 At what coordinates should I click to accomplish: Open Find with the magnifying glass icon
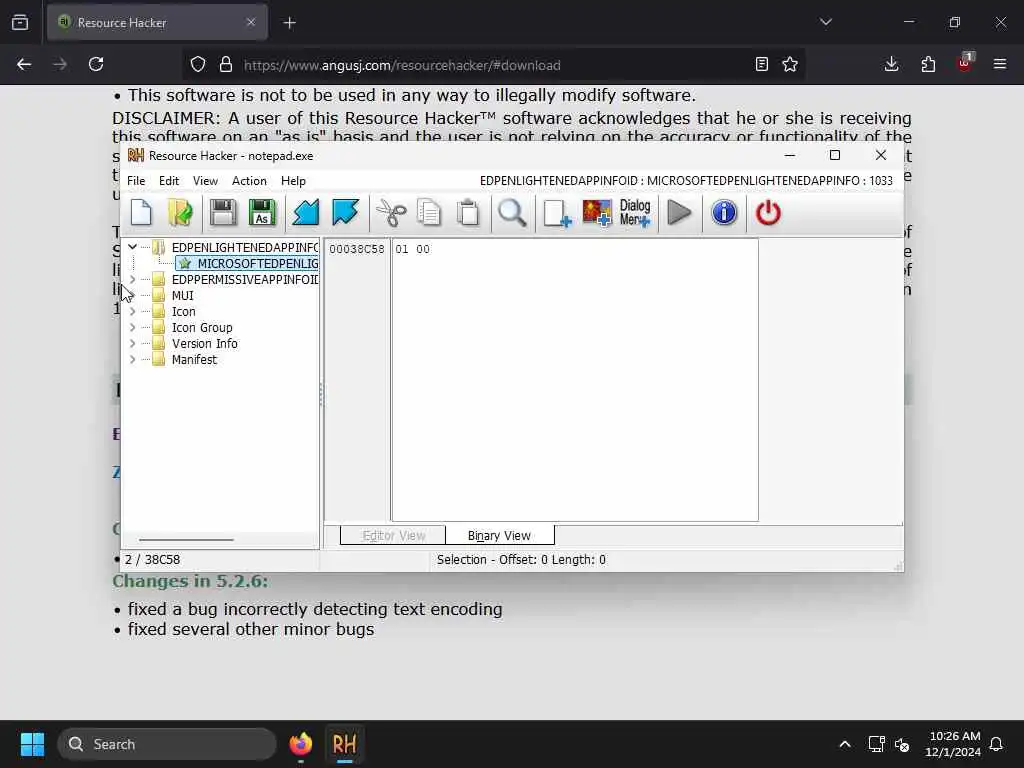click(x=512, y=213)
